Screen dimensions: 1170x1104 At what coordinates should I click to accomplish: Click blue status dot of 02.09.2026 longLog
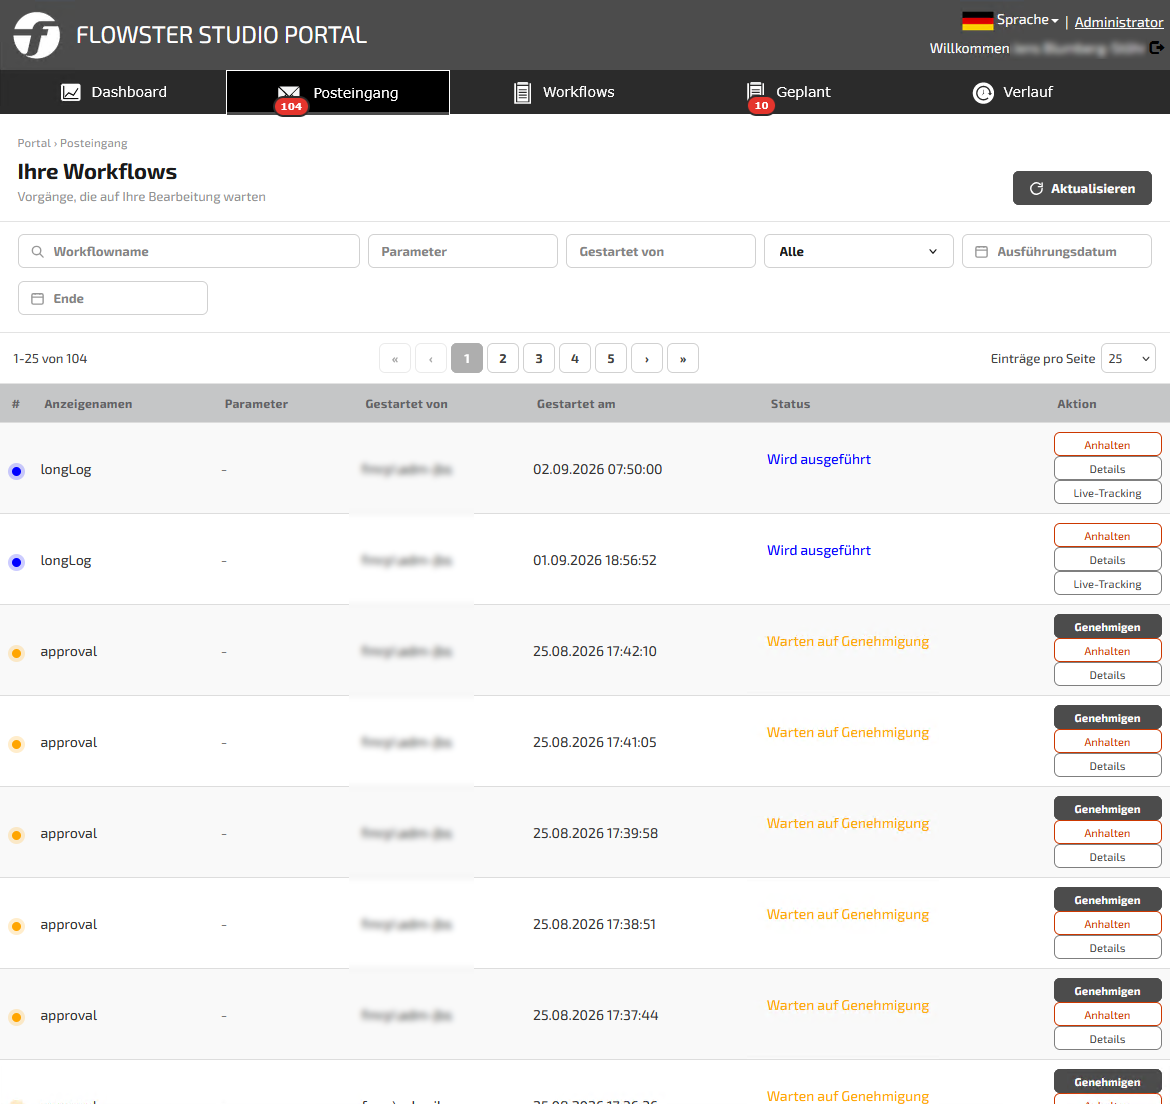click(x=16, y=471)
